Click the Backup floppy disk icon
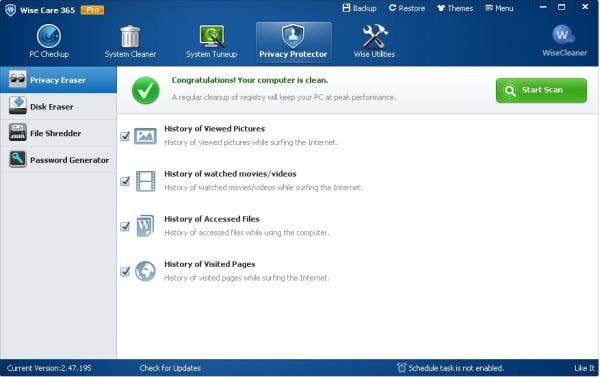Screen dimensions: 600x377 pyautogui.click(x=346, y=8)
